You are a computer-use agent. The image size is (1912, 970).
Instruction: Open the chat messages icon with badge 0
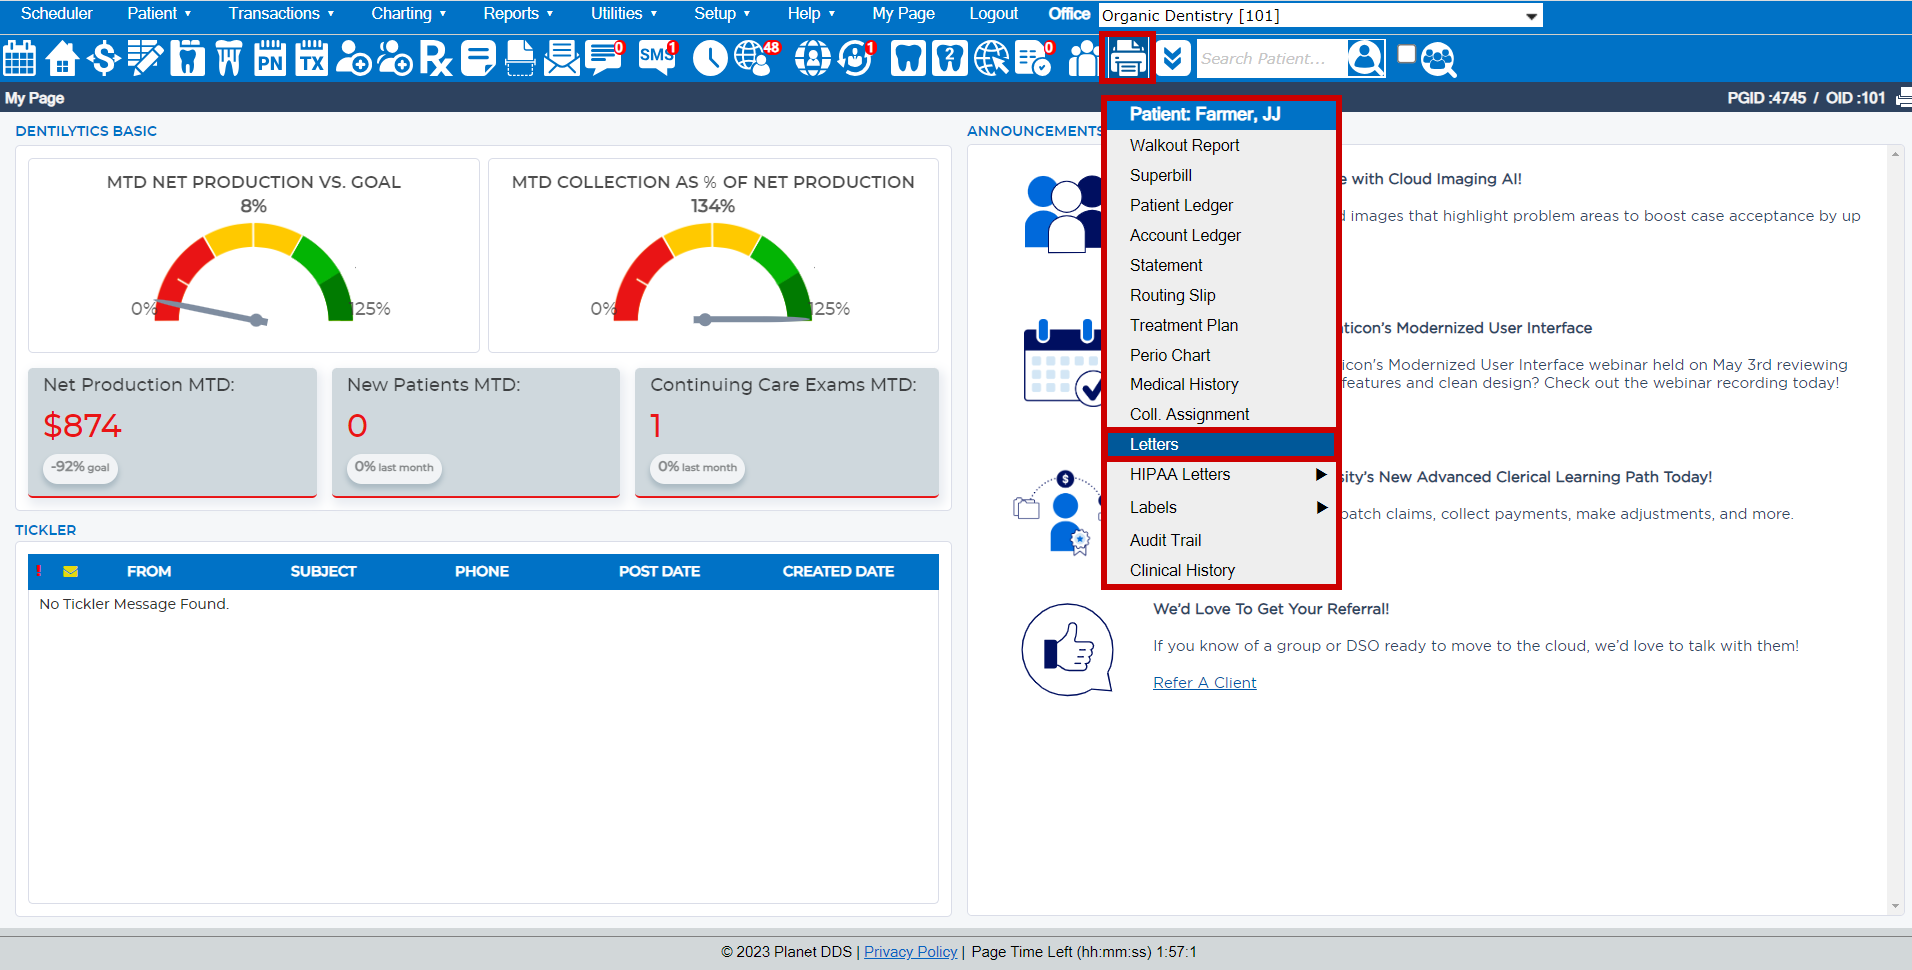[x=605, y=58]
